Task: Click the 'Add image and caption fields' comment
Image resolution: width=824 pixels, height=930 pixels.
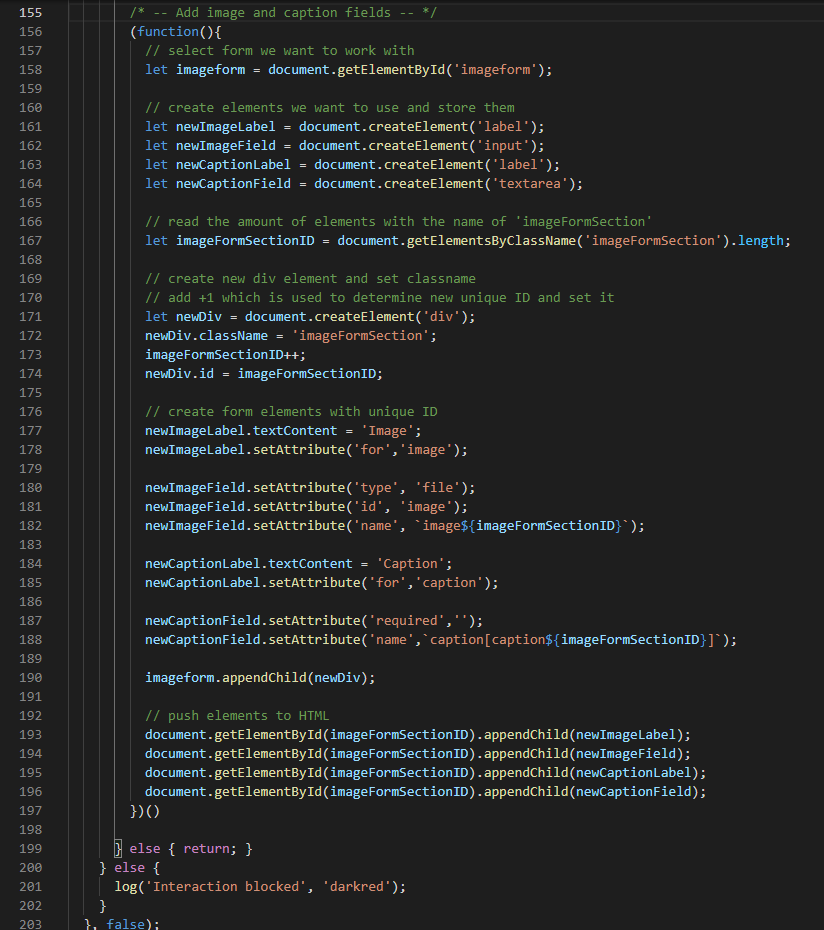Action: 283,12
